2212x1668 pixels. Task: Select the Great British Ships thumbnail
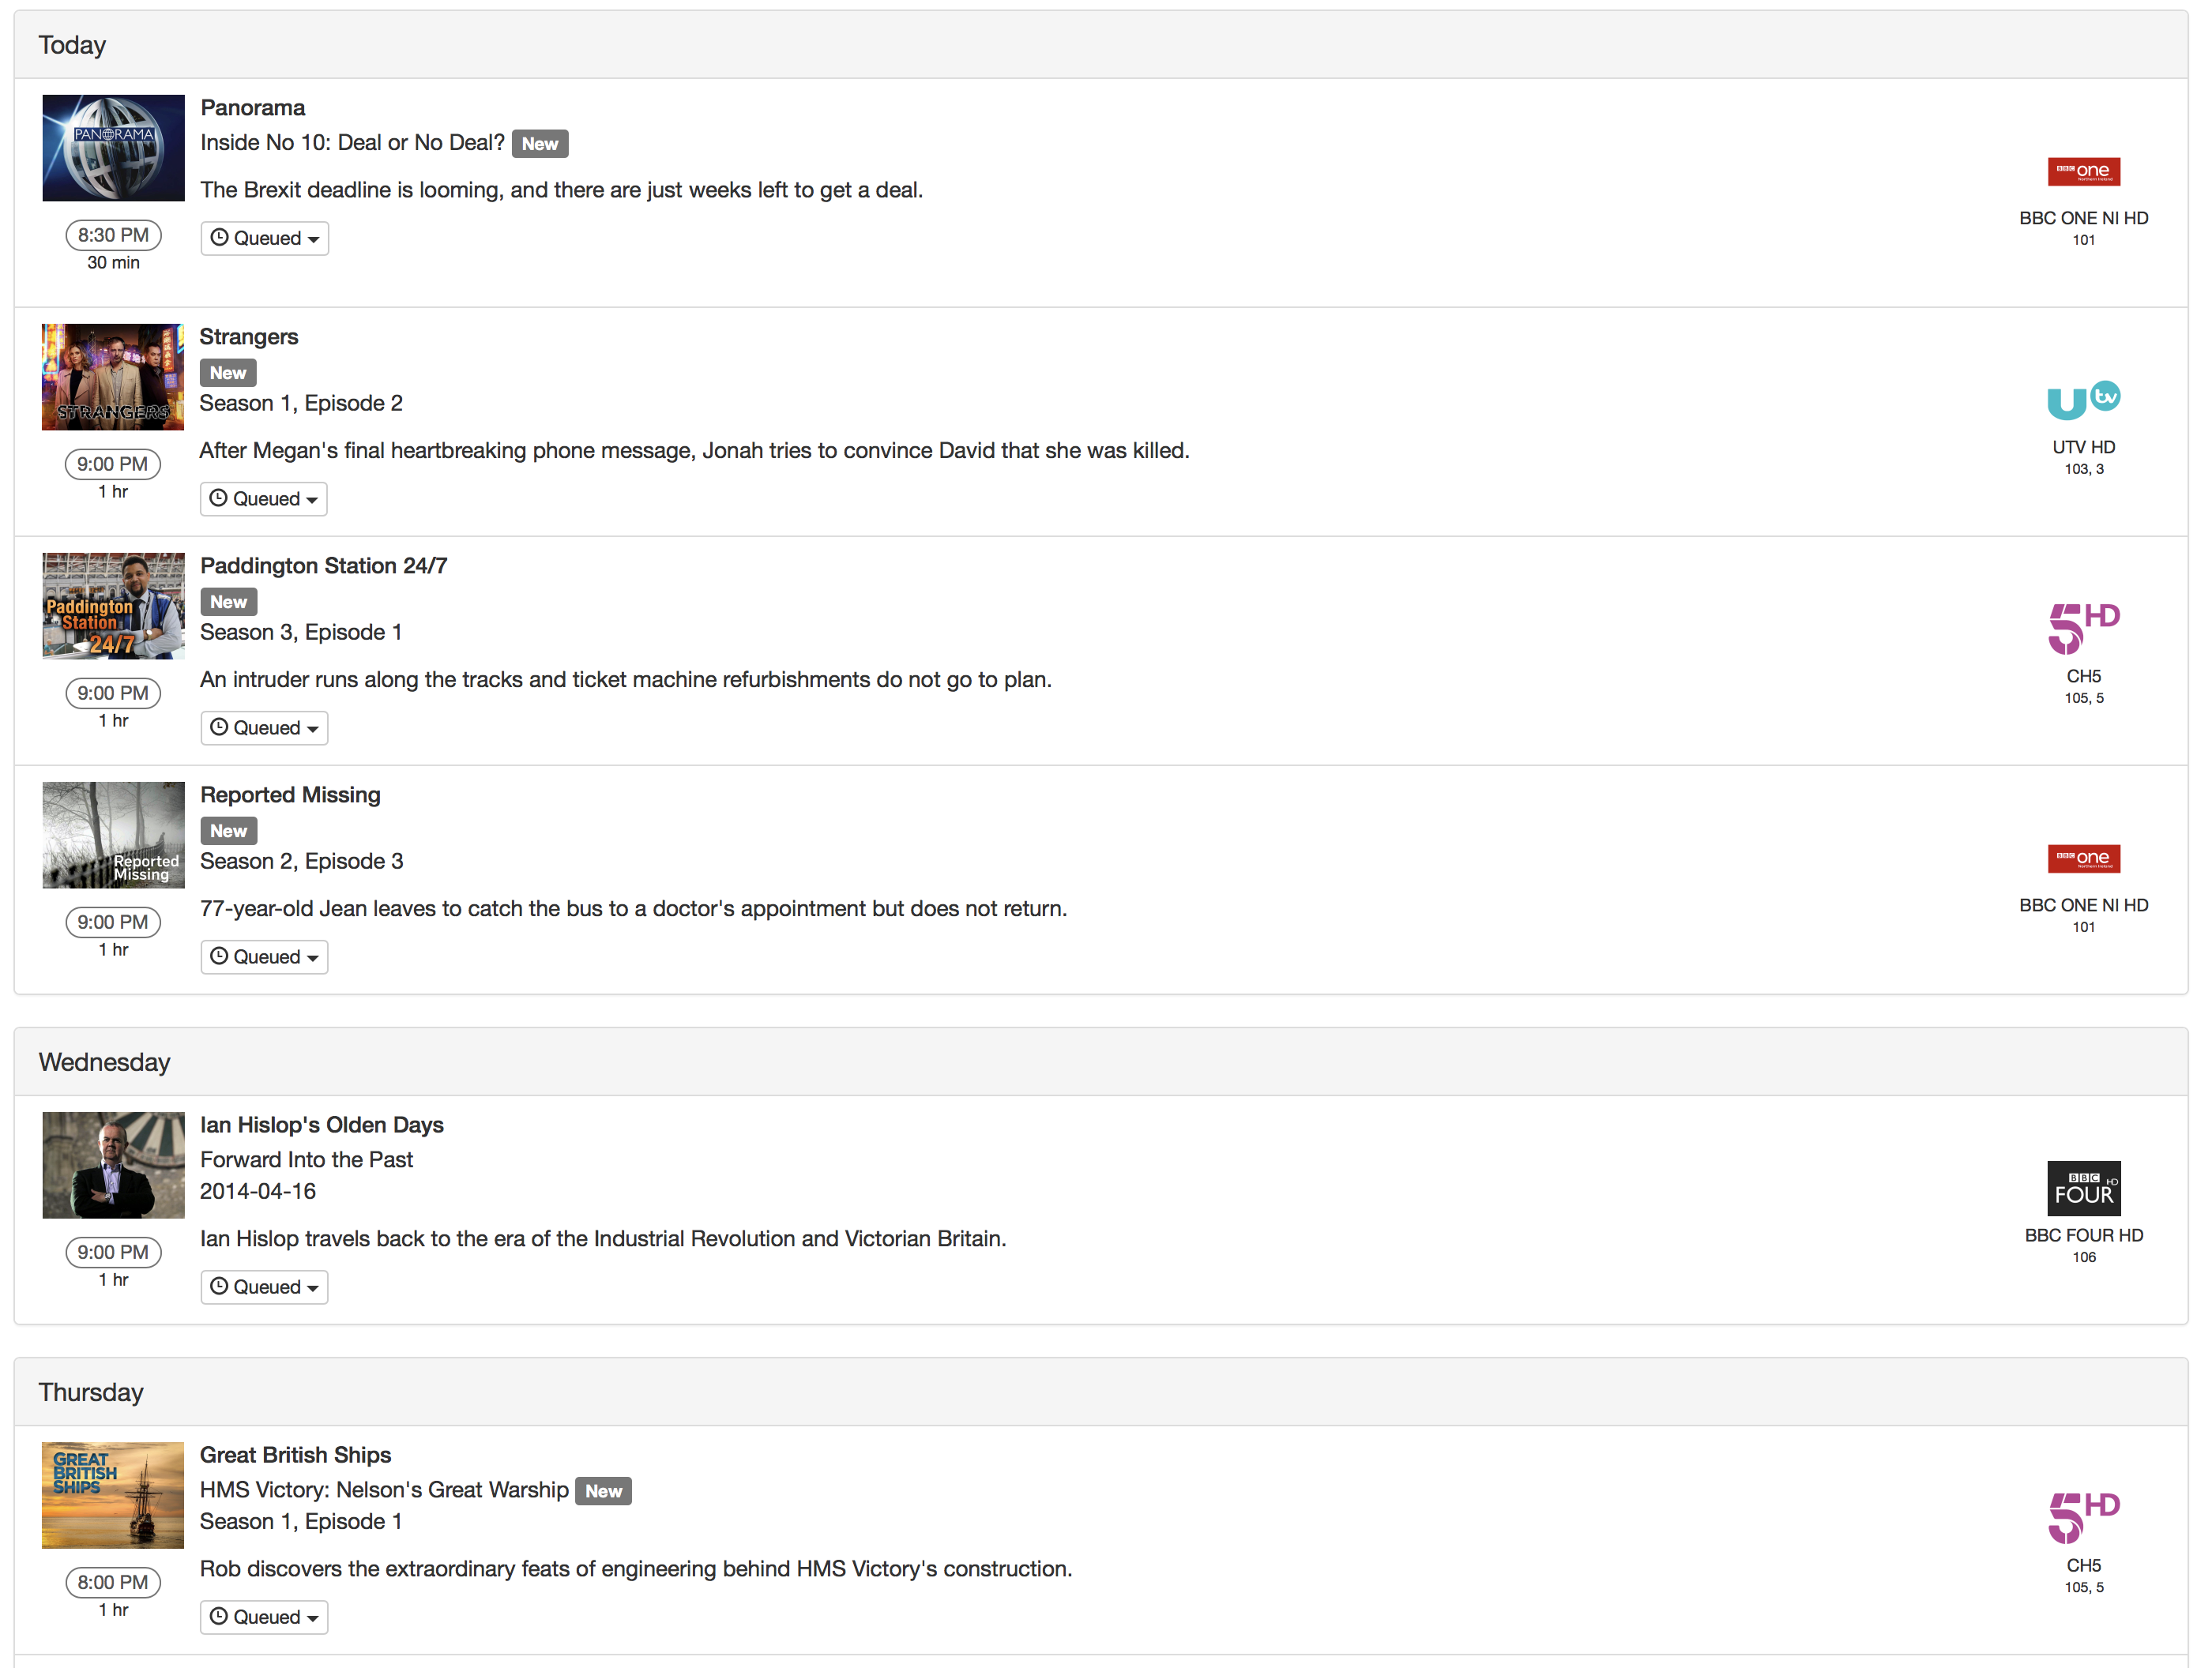[113, 1495]
